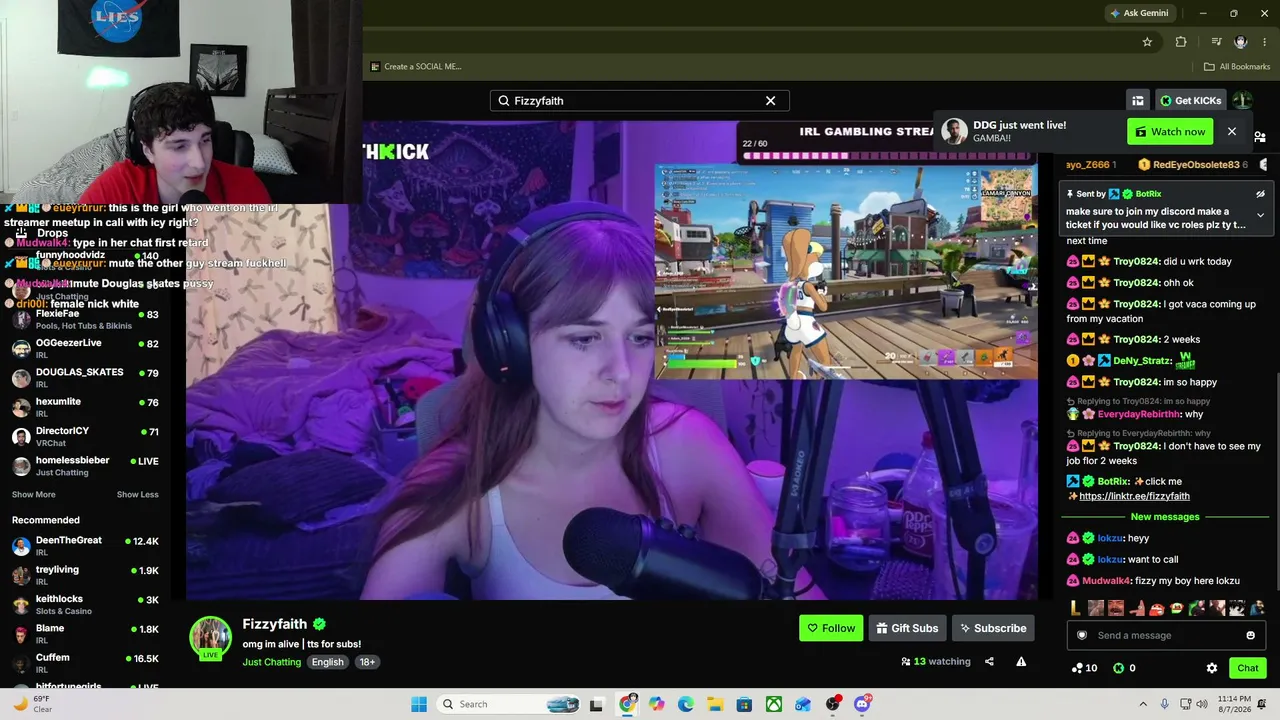The width and height of the screenshot is (1280, 720).
Task: Click Watch now for DDG stream
Action: tap(1170, 132)
